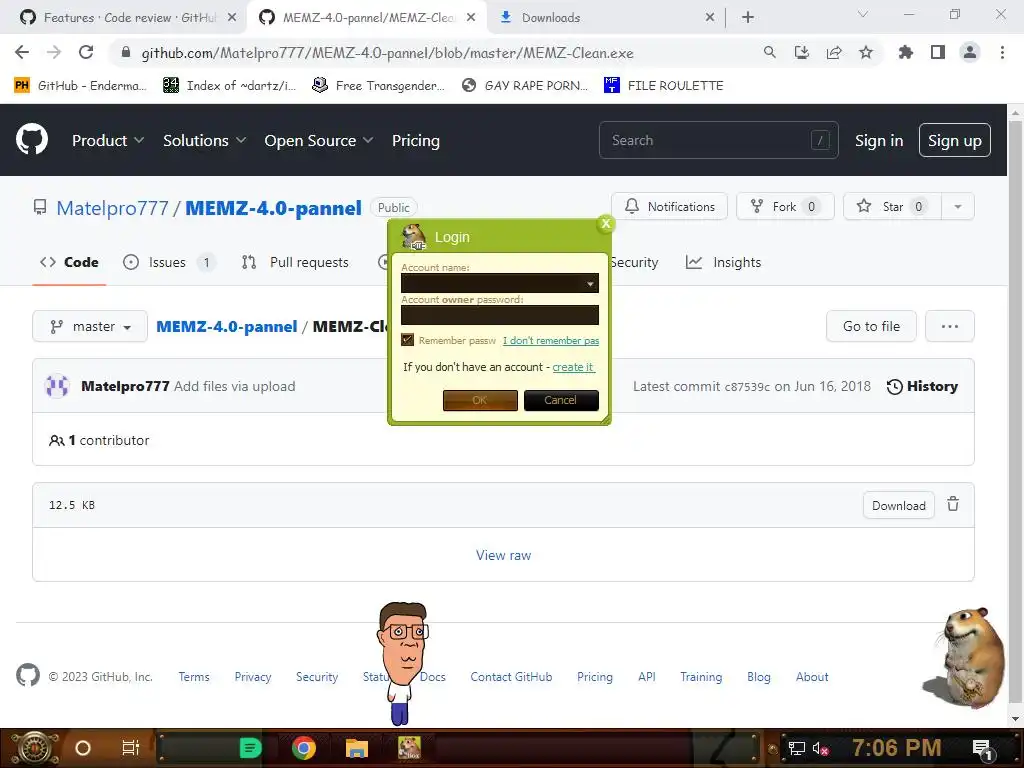Viewport: 1024px width, 768px height.
Task: Open the Matelpro777 owner link
Action: (x=112, y=208)
